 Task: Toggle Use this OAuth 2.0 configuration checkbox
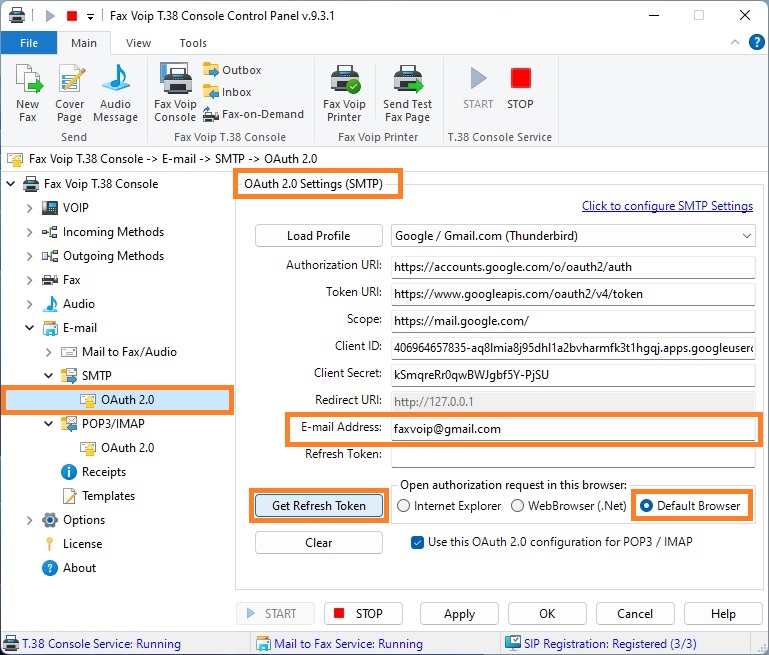tap(417, 542)
